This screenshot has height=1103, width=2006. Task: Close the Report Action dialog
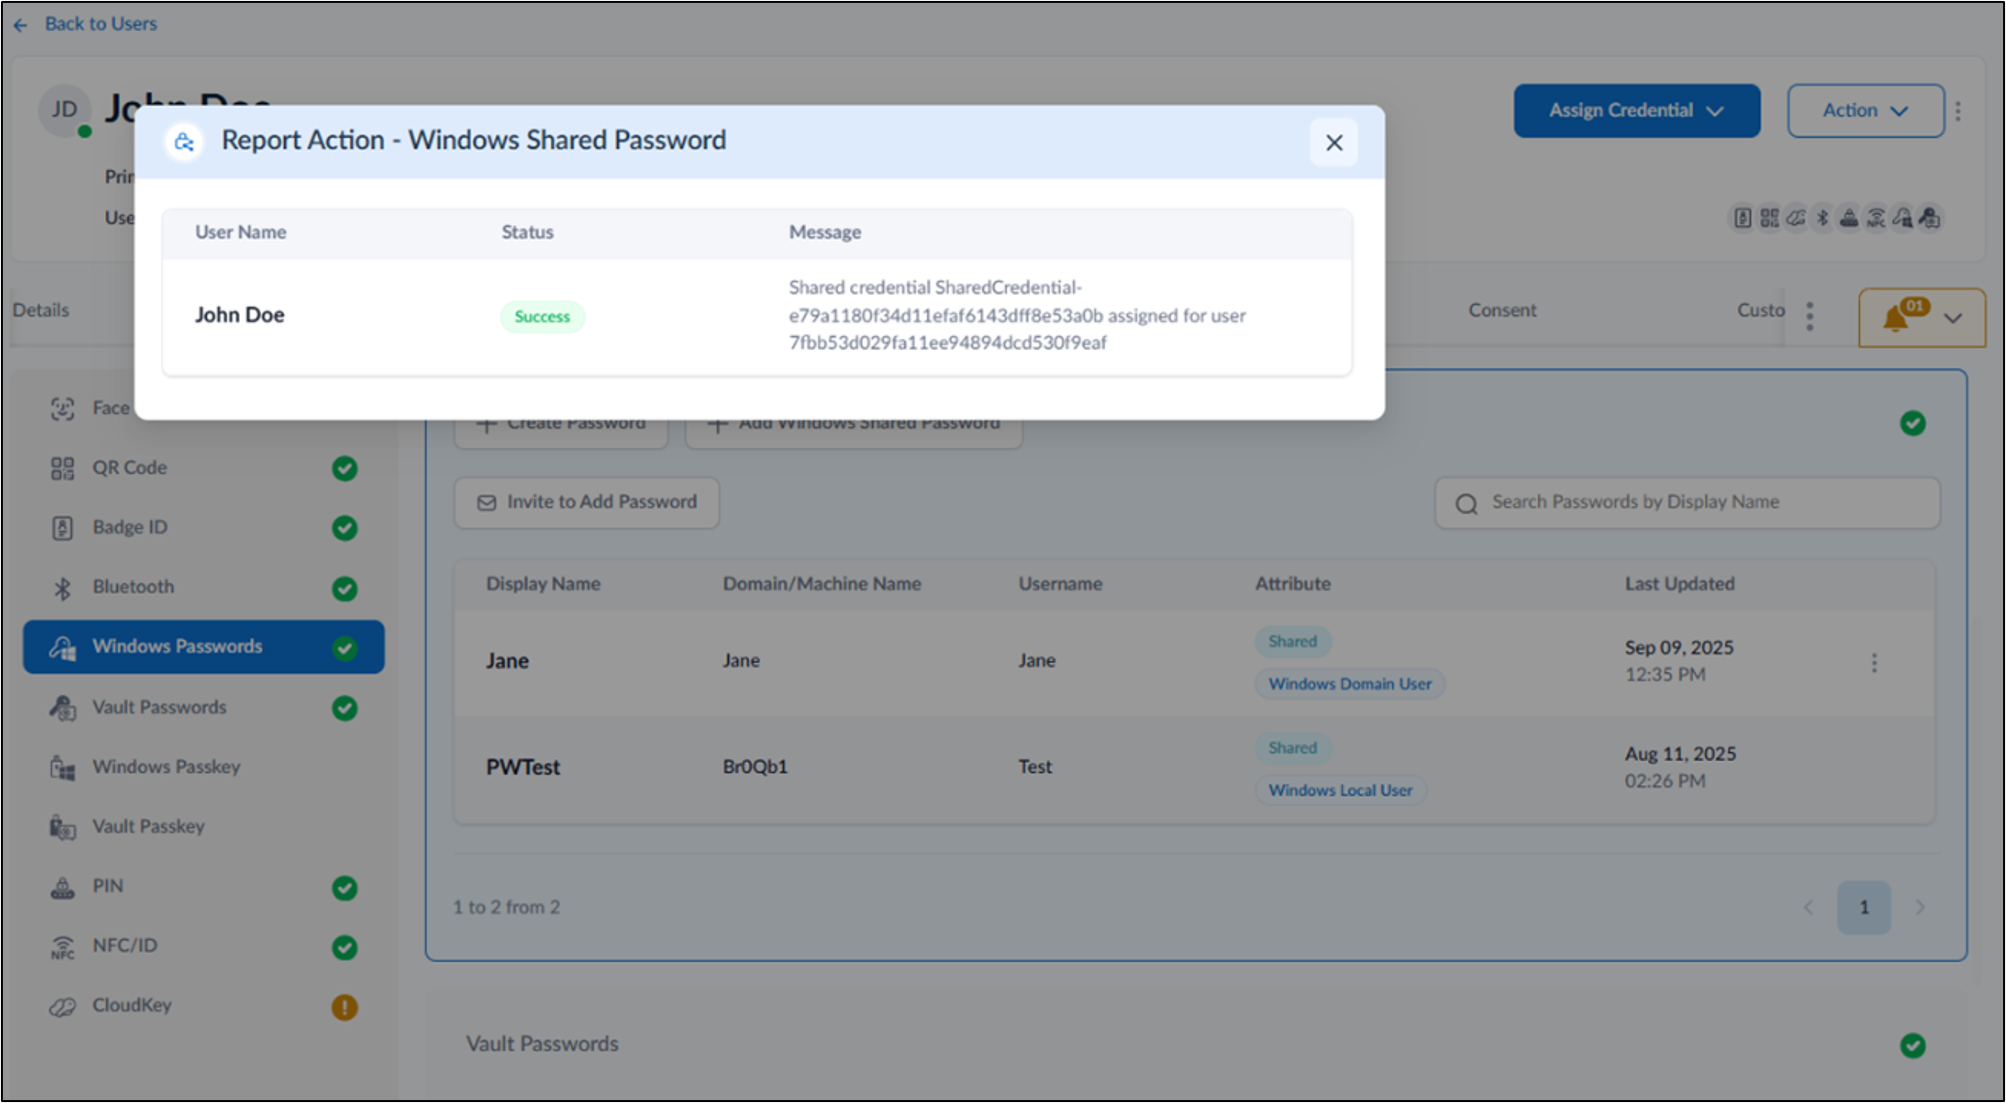1333,143
